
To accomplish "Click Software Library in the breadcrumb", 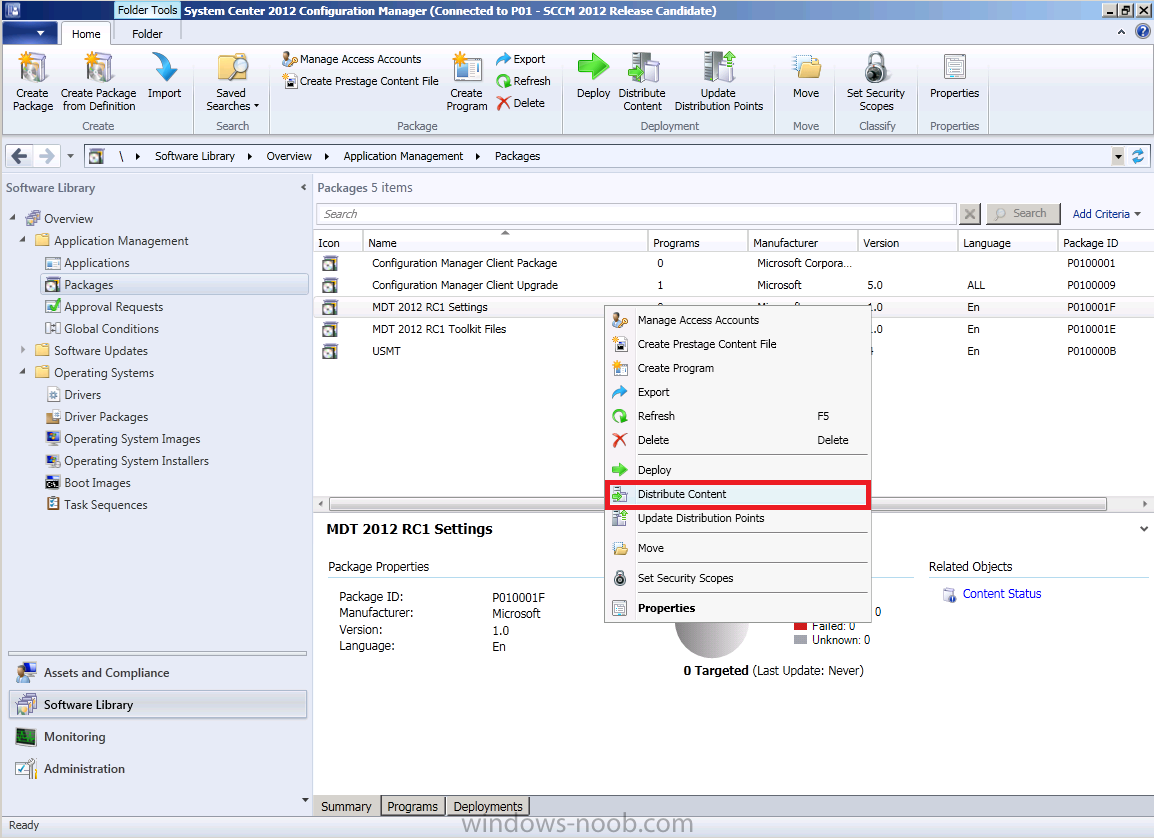I will (x=195, y=156).
